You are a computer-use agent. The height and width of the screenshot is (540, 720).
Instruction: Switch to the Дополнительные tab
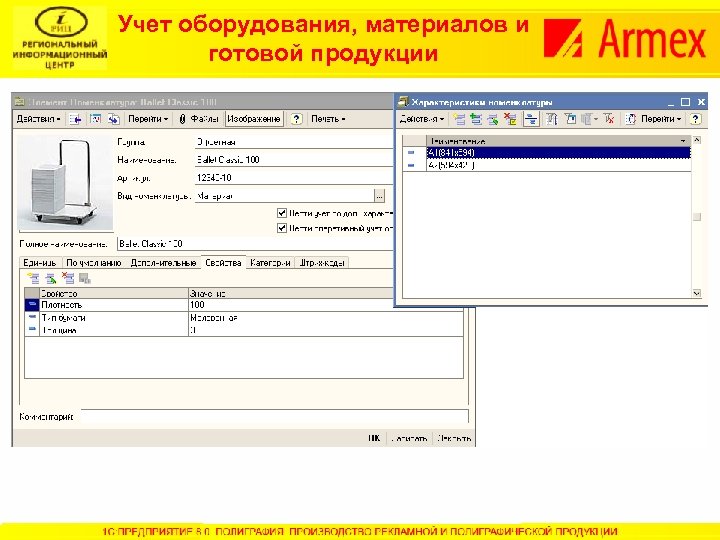coord(163,263)
